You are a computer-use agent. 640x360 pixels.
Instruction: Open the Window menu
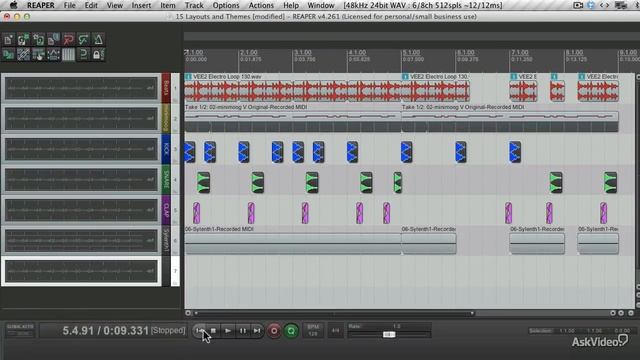tap(320, 5)
